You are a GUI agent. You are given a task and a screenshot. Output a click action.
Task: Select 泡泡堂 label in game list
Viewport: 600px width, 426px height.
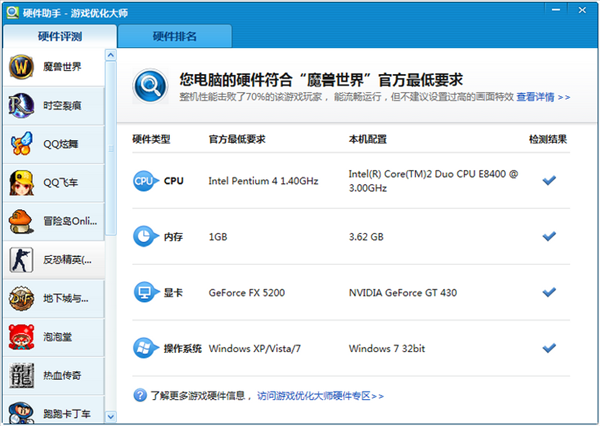(x=57, y=337)
